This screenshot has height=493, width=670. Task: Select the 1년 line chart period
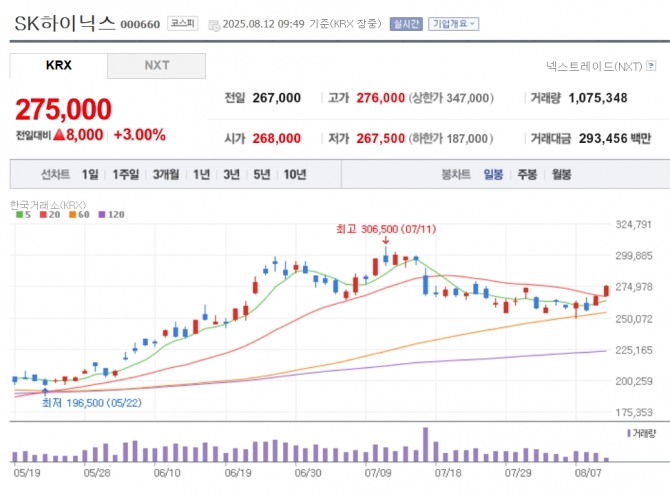point(201,174)
